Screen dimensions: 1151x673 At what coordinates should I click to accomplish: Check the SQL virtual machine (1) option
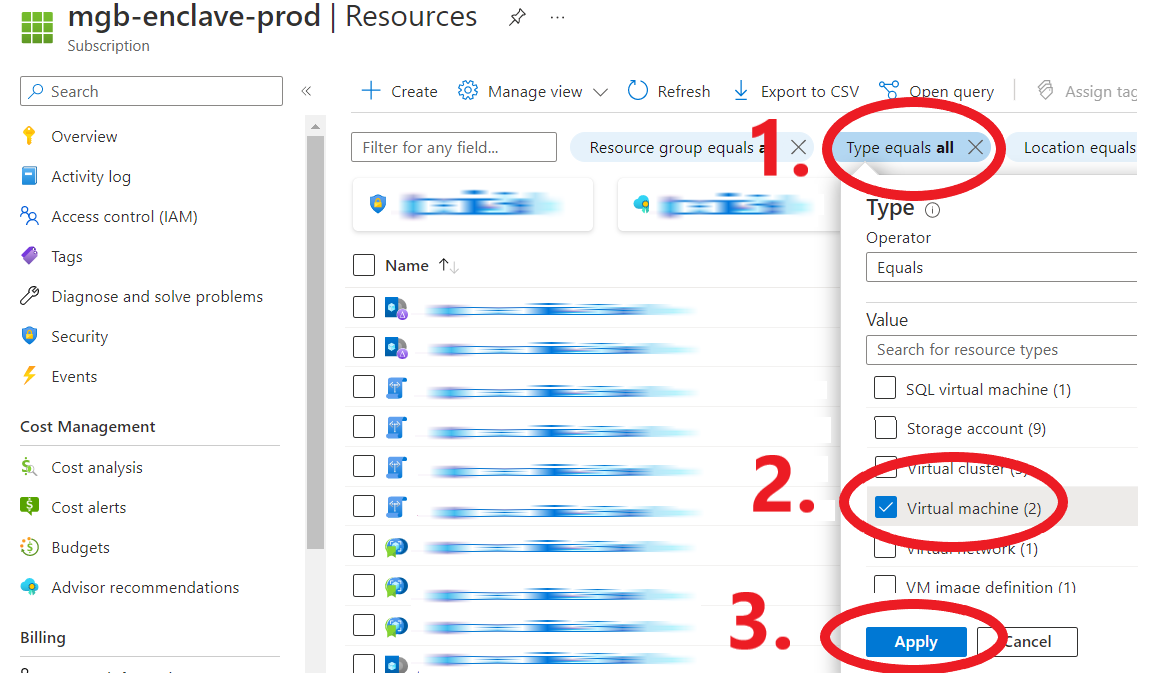tap(885, 388)
